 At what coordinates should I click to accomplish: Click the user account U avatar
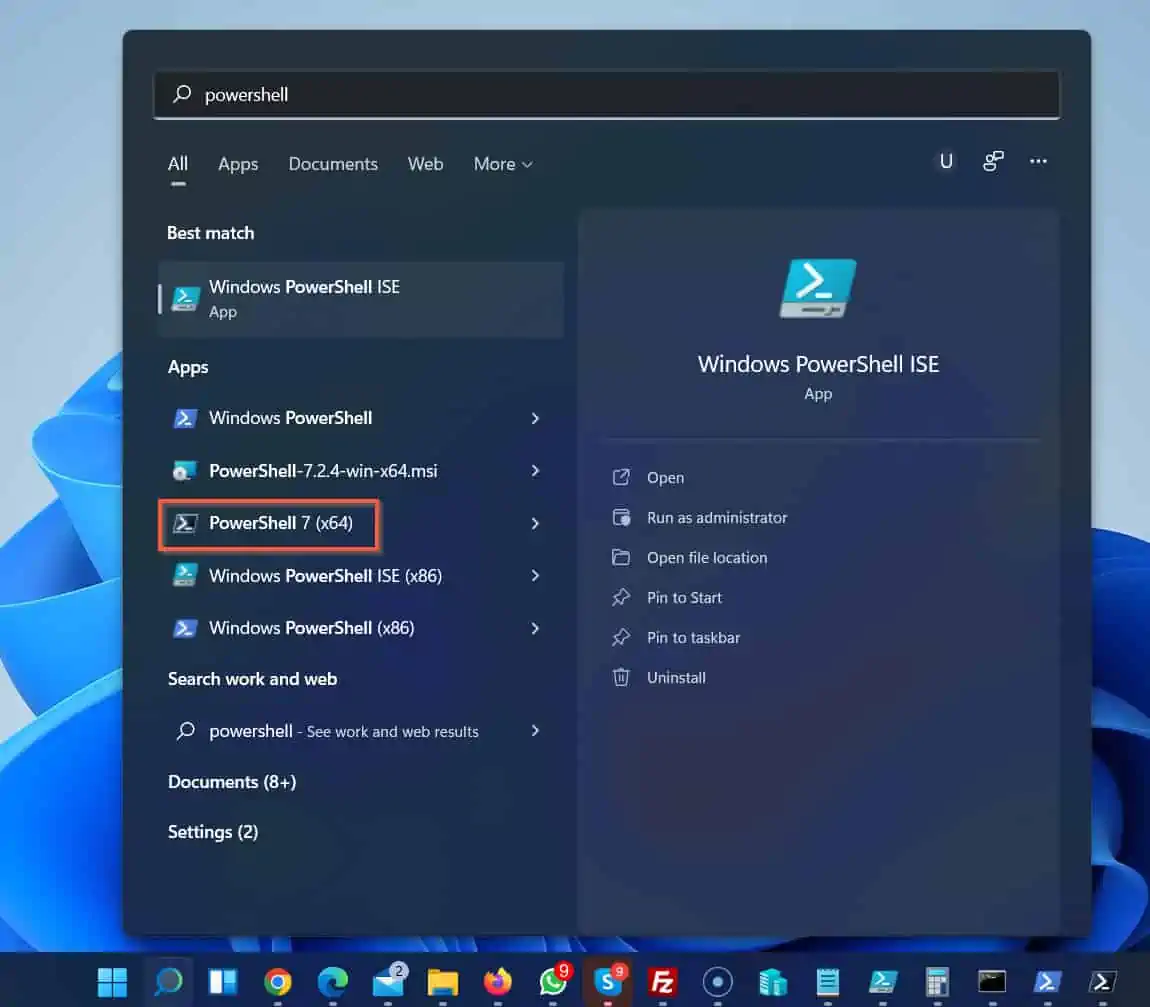point(945,161)
